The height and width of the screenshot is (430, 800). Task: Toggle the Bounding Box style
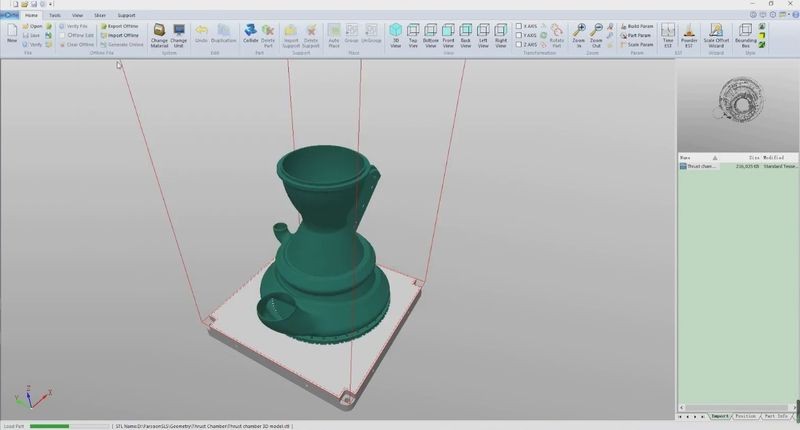coord(744,35)
